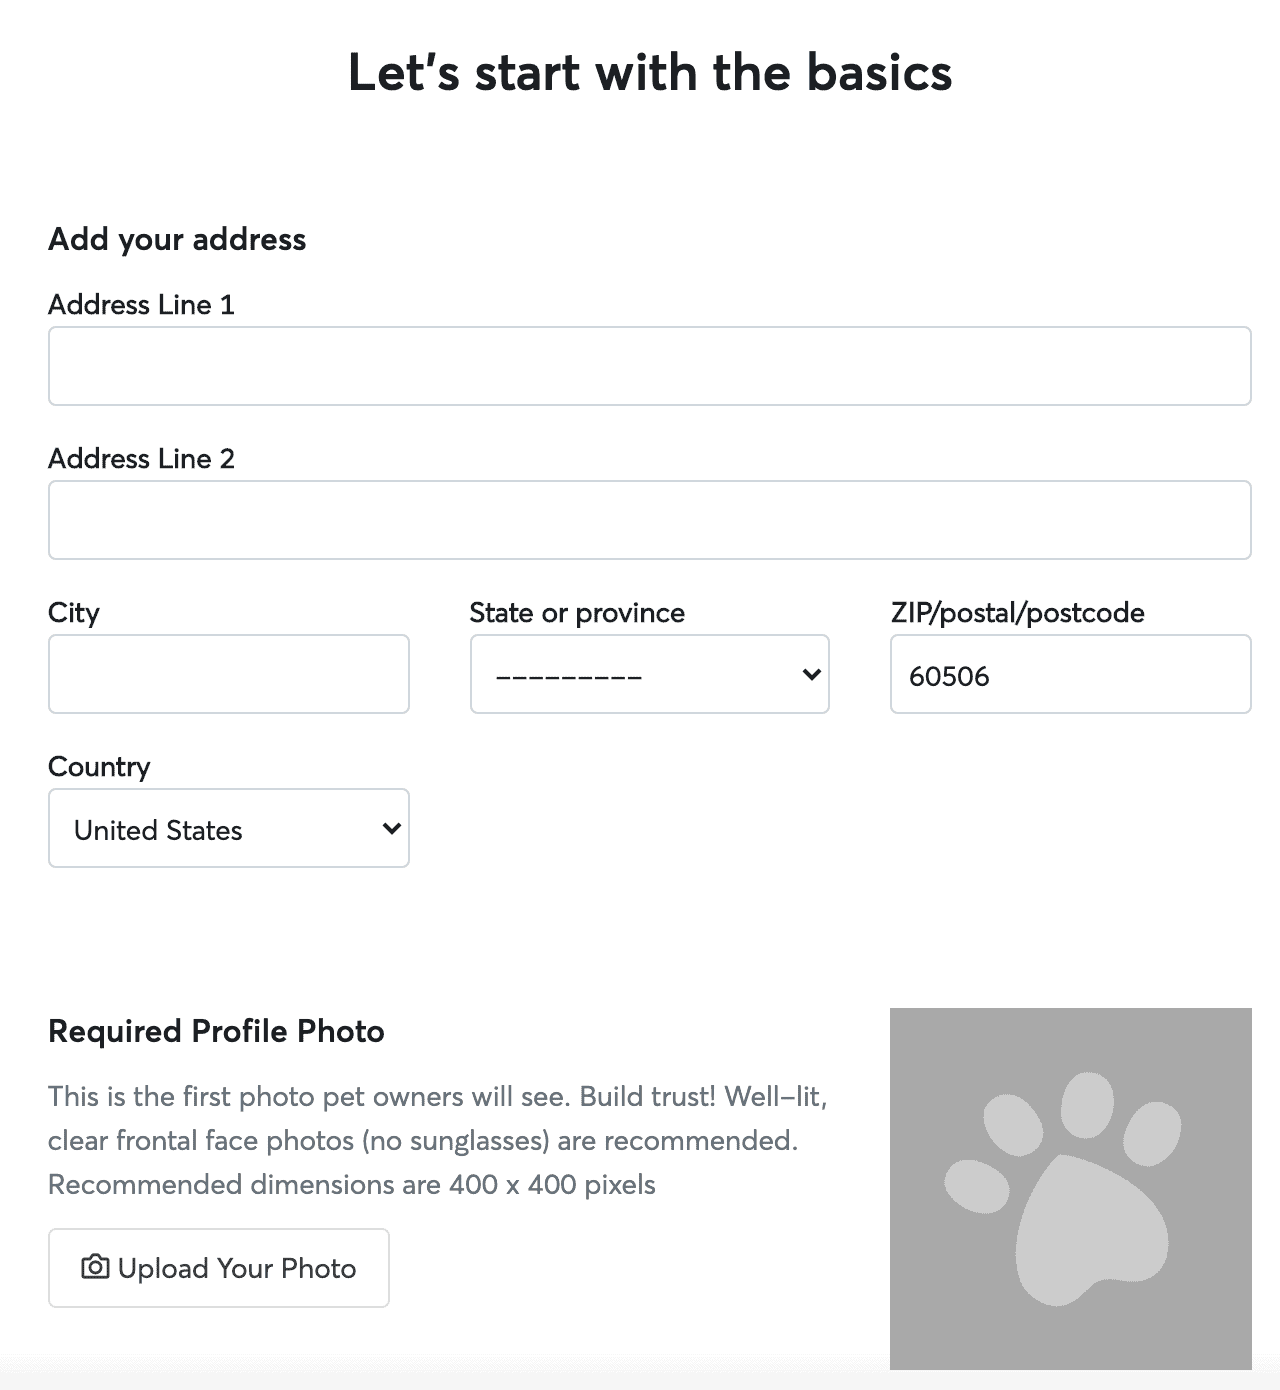Click the Country label above the selector
This screenshot has width=1280, height=1390.
(x=99, y=766)
